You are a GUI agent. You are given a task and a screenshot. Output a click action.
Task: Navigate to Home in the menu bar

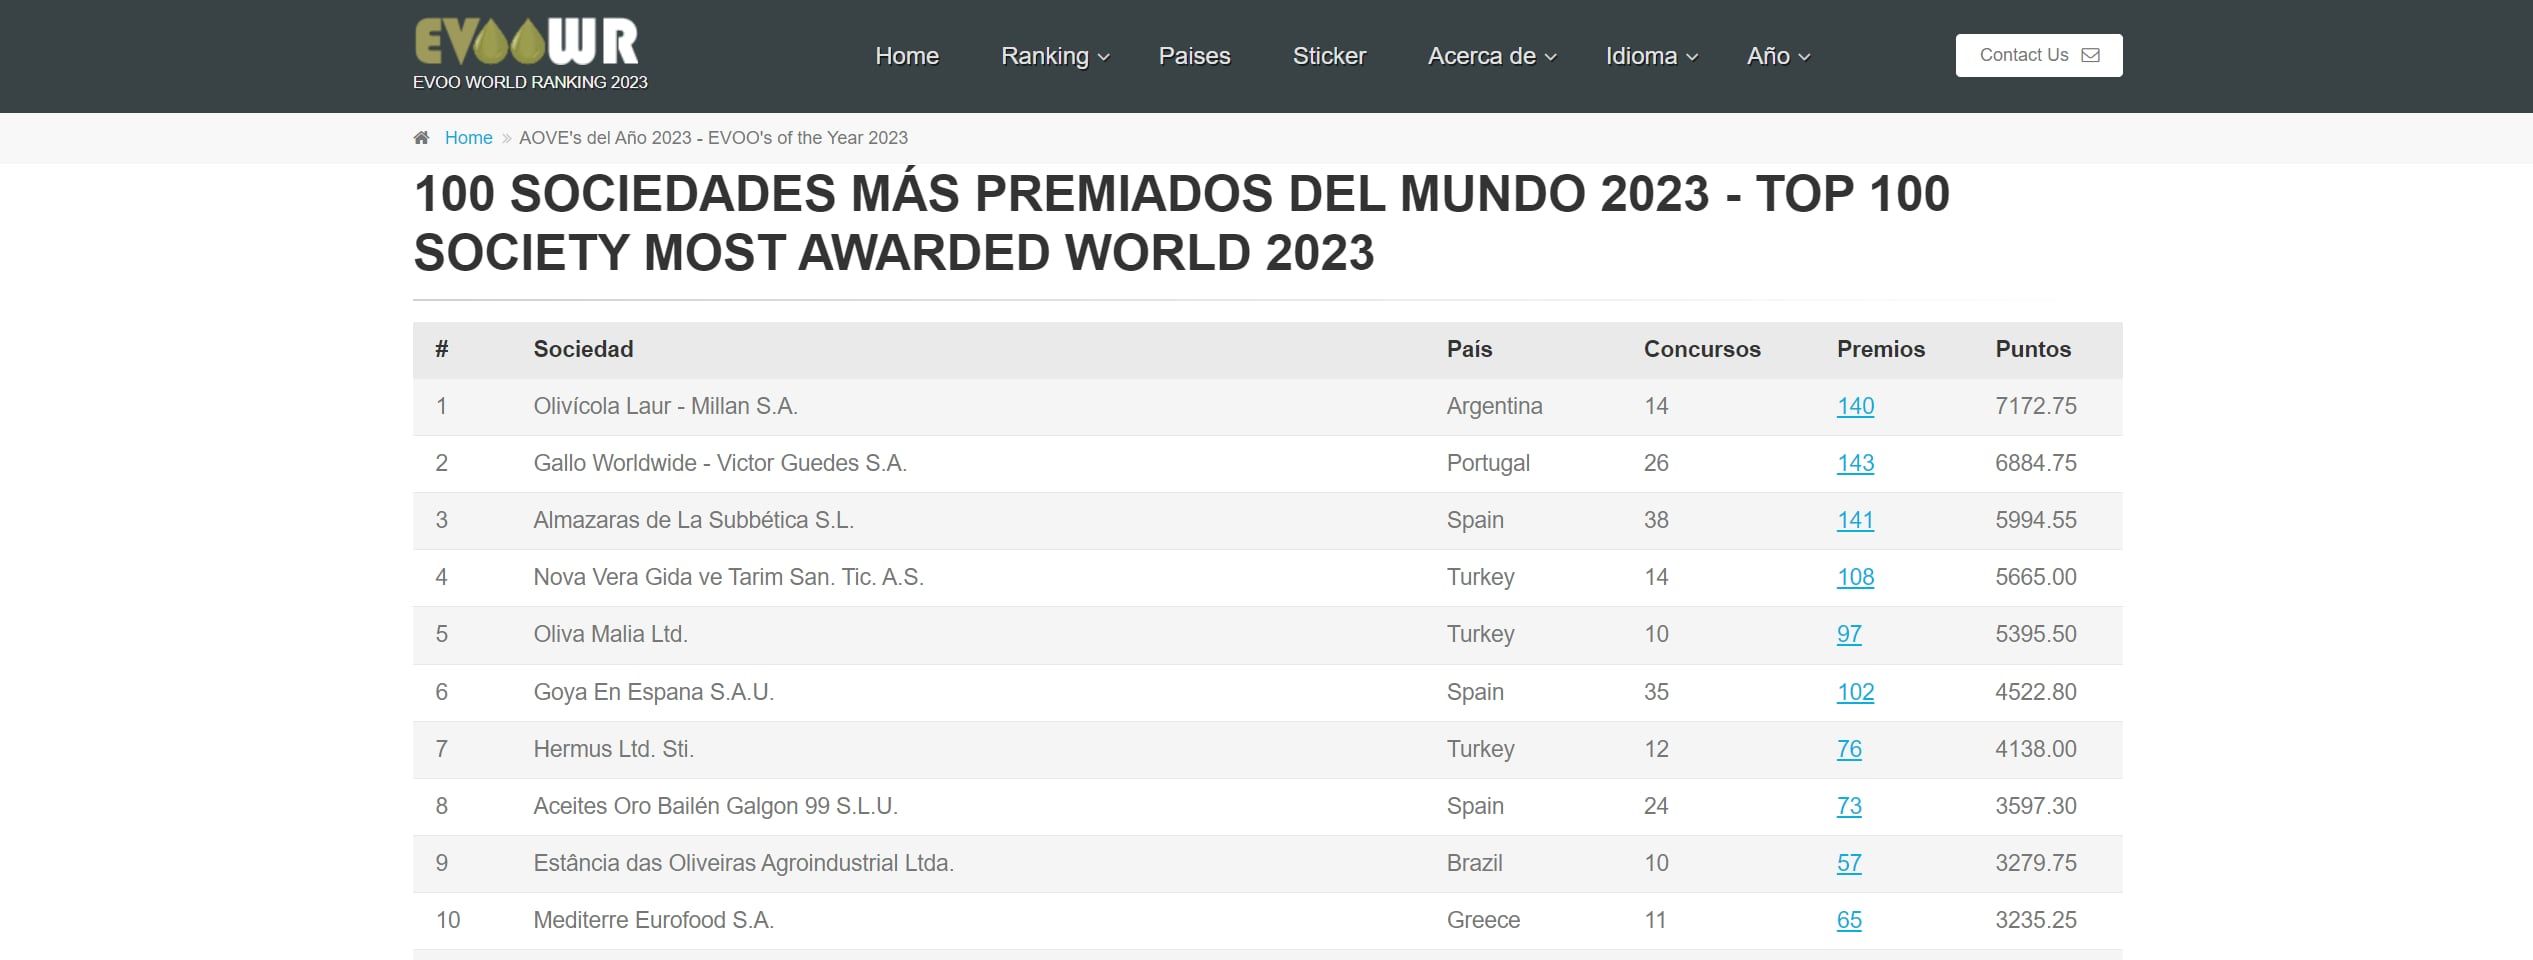point(906,56)
